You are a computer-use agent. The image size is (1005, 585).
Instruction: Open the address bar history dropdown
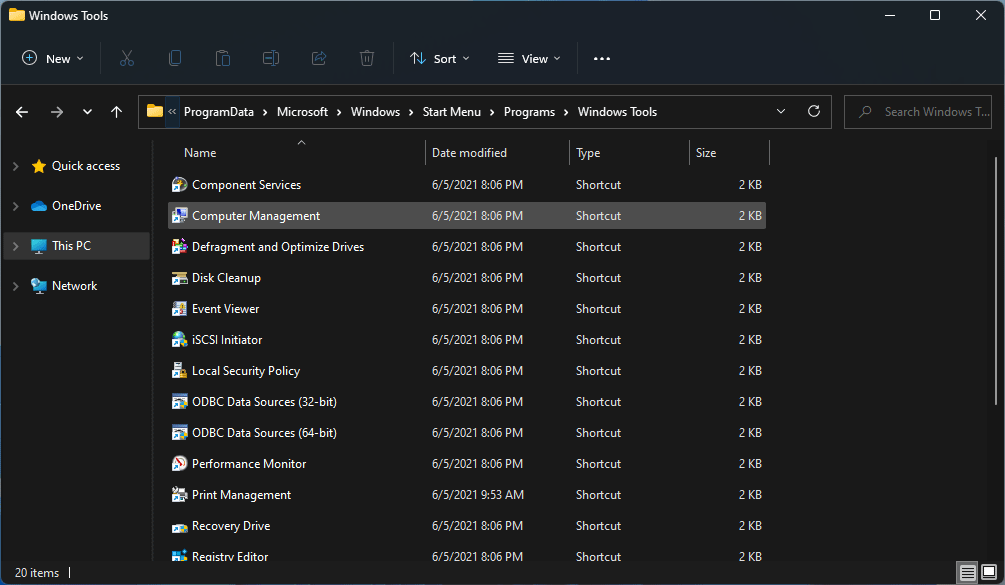pos(780,111)
